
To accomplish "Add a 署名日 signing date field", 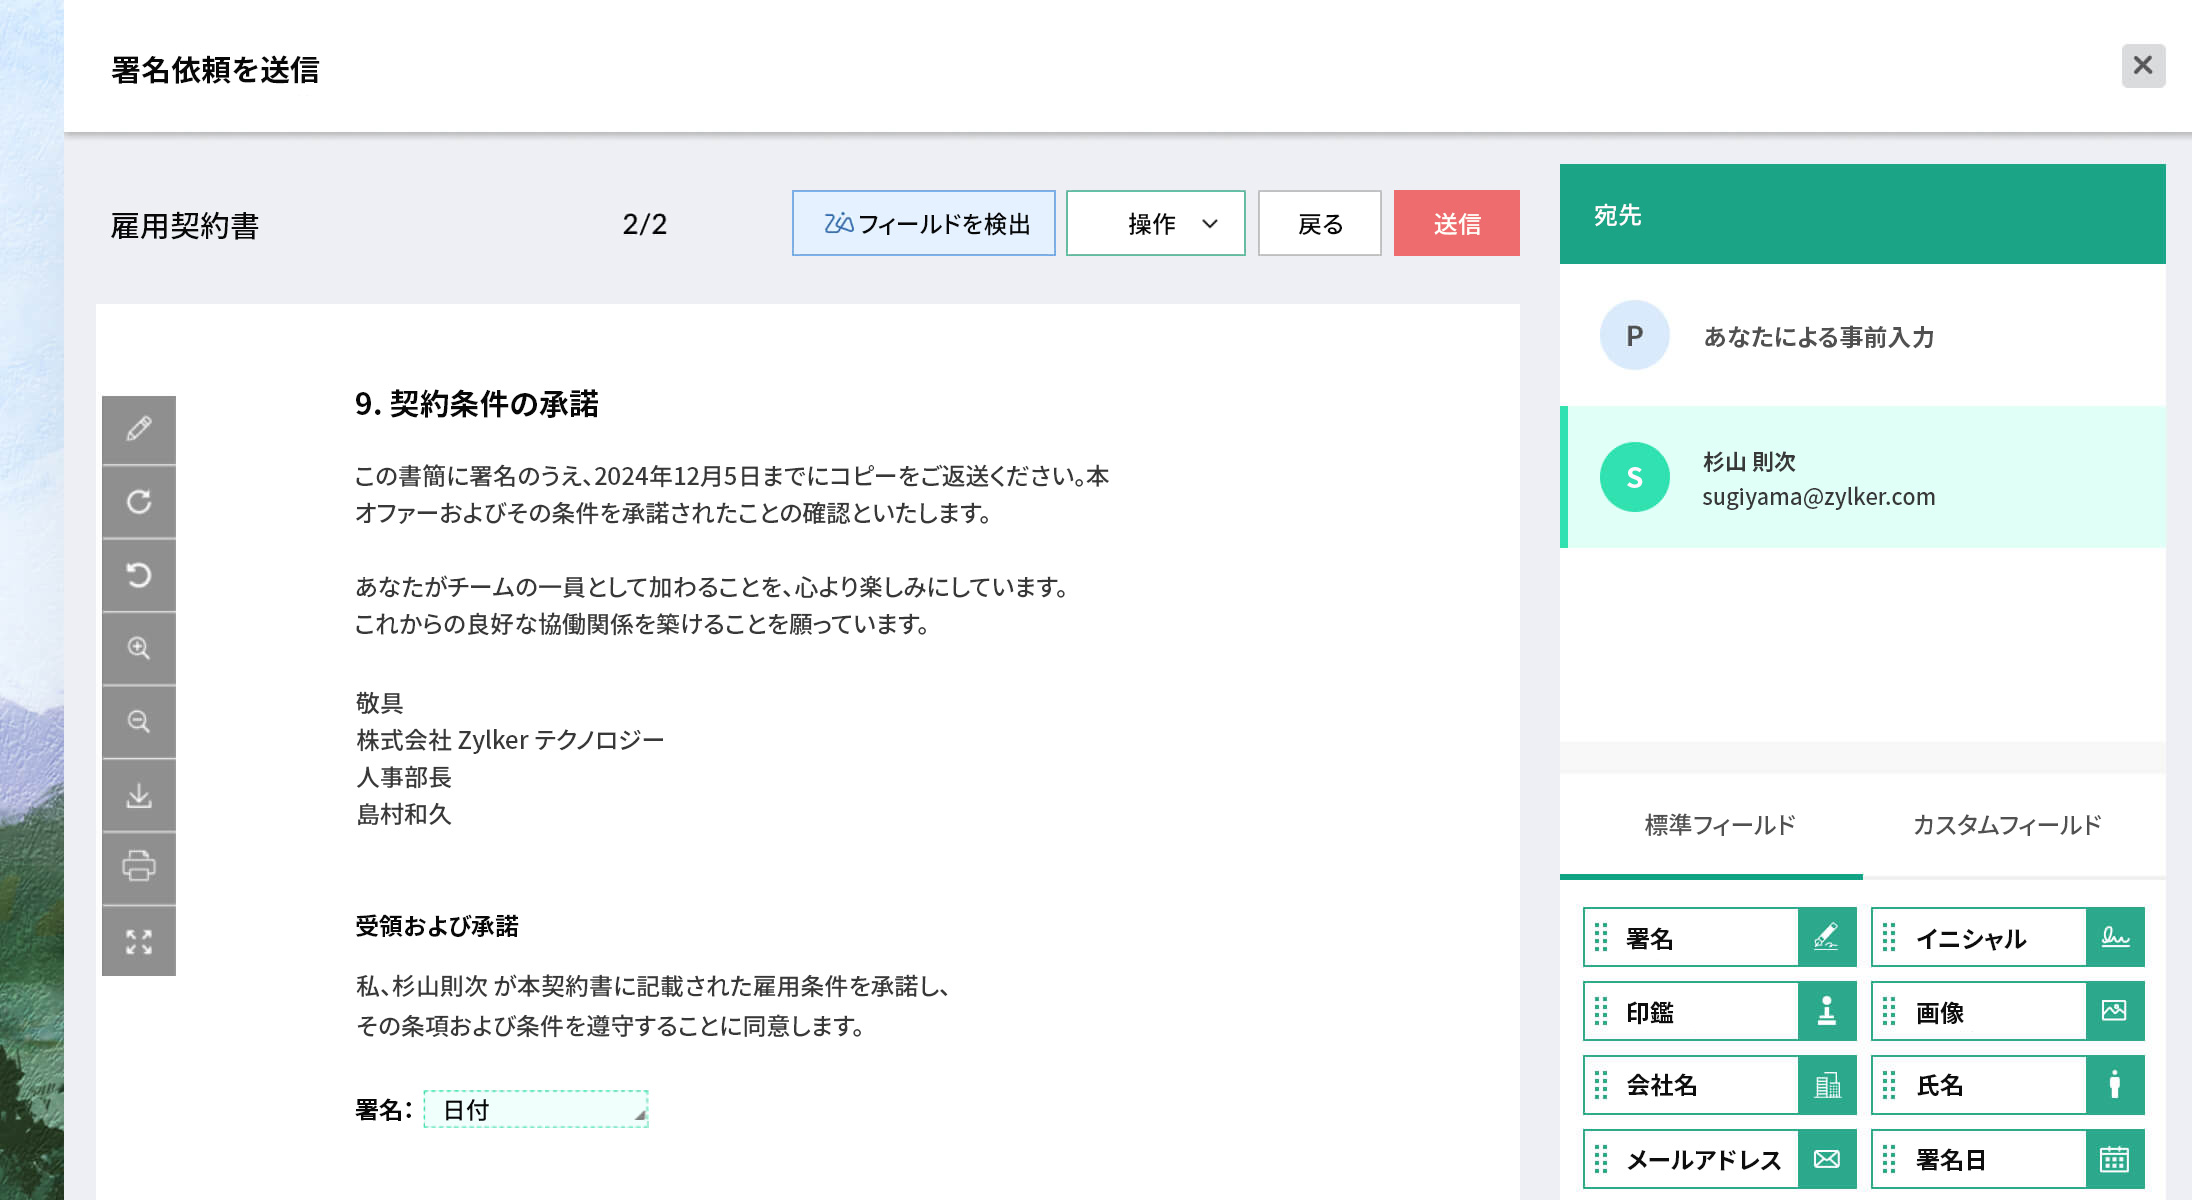I will pyautogui.click(x=2006, y=1159).
